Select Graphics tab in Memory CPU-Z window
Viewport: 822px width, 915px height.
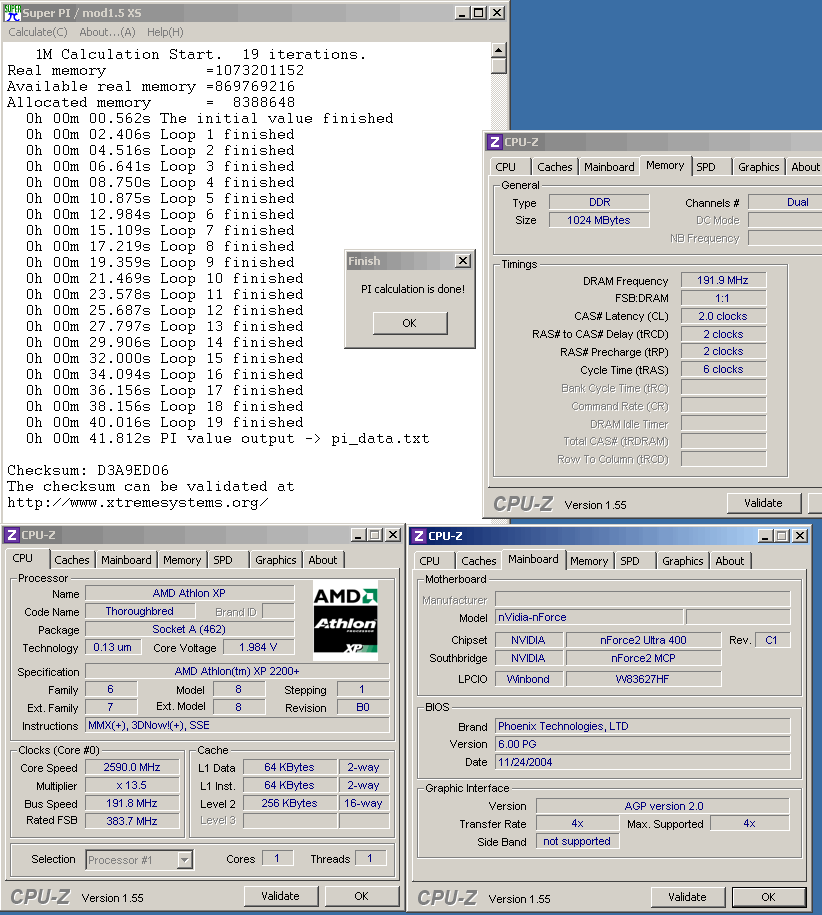click(x=758, y=167)
